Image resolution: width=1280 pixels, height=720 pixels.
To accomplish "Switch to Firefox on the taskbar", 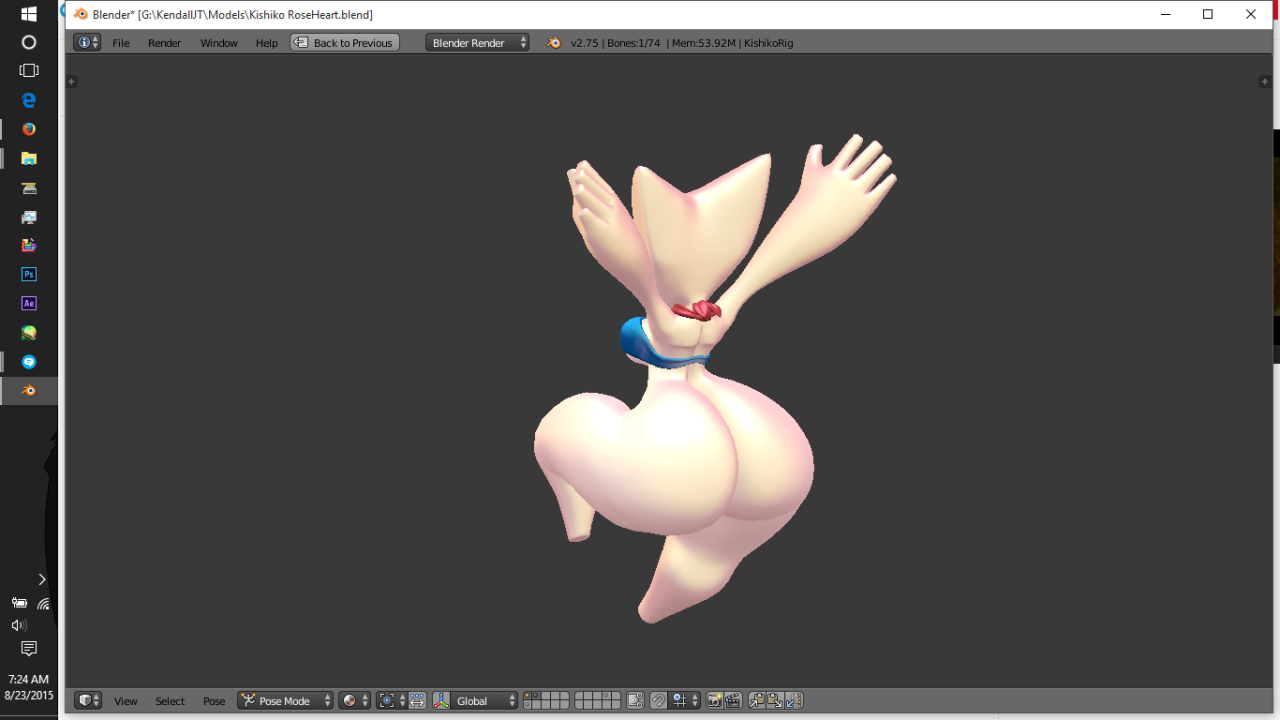I will 29,129.
